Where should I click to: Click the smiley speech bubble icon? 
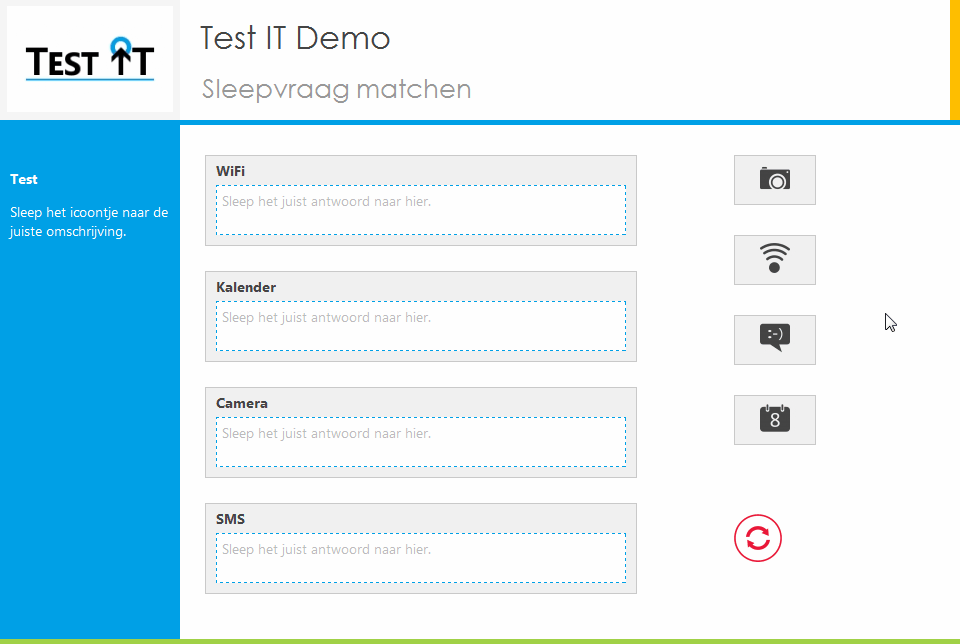[x=775, y=340]
